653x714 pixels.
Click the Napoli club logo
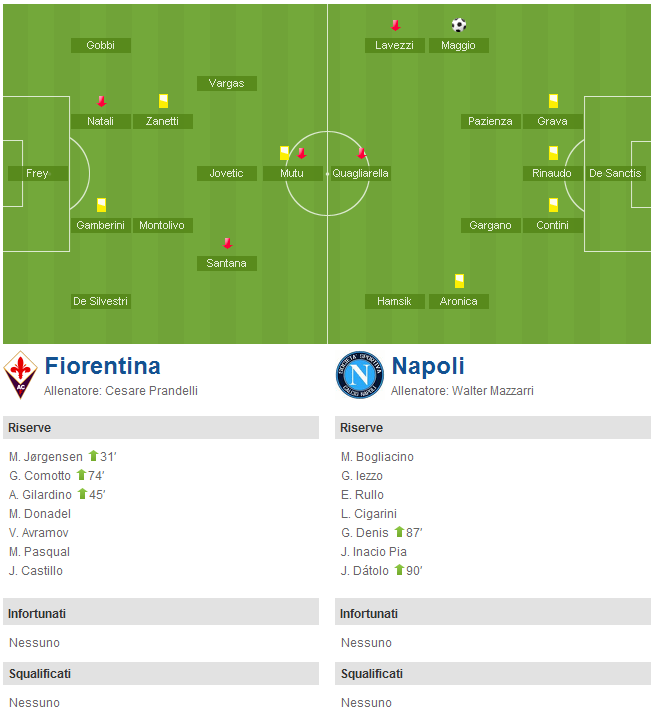click(x=359, y=374)
